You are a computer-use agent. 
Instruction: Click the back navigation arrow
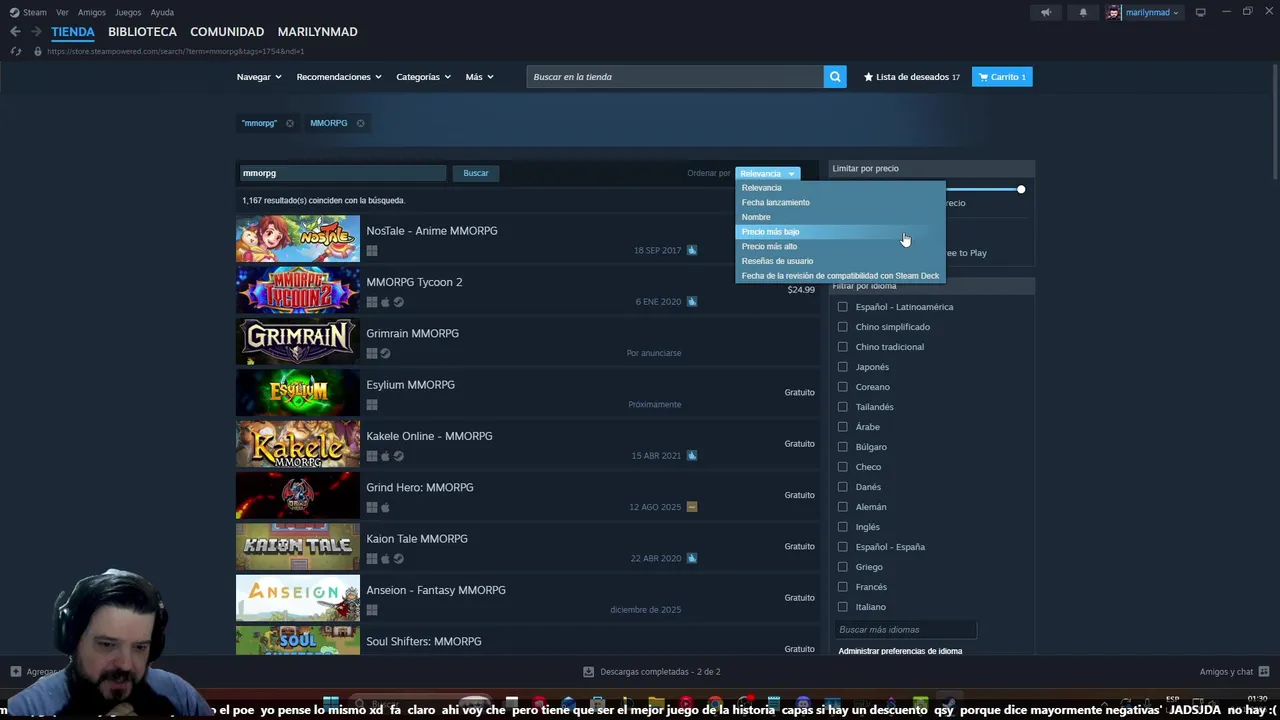pyautogui.click(x=15, y=32)
